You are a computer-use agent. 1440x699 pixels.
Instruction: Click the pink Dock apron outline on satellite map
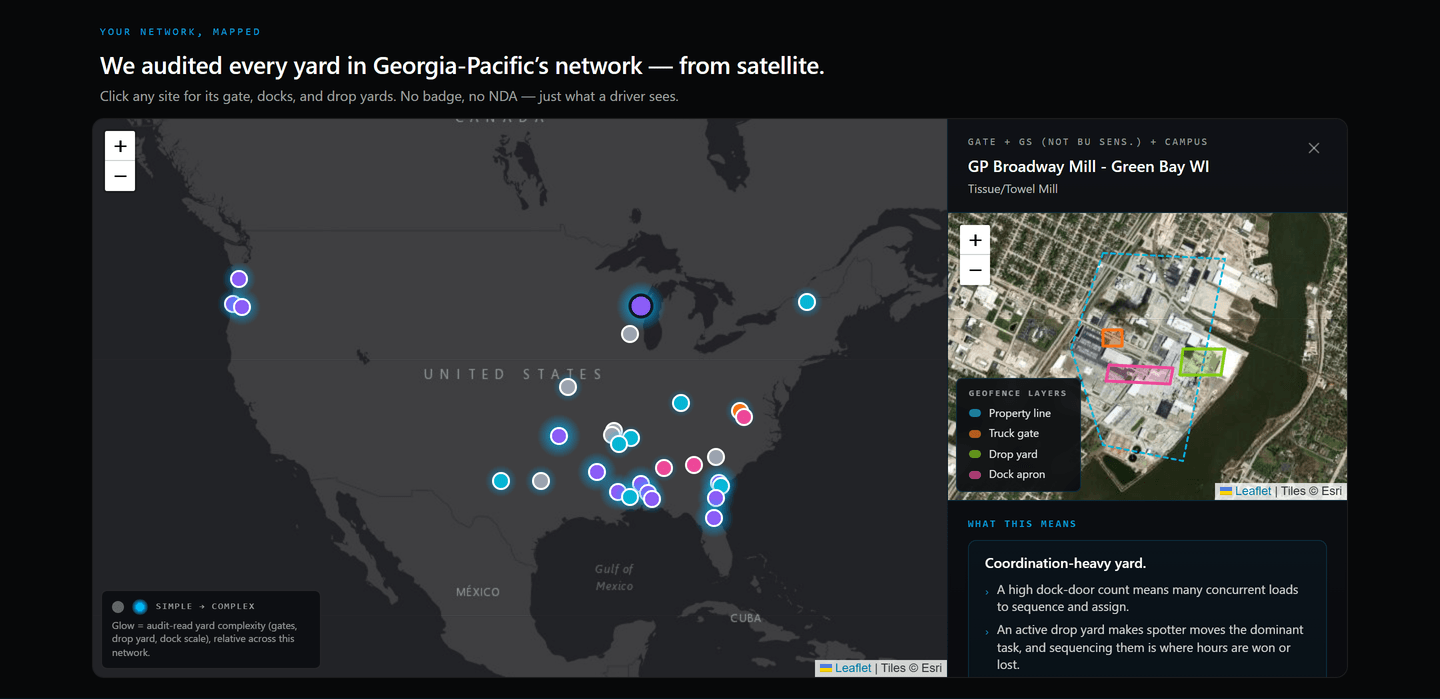[1139, 374]
